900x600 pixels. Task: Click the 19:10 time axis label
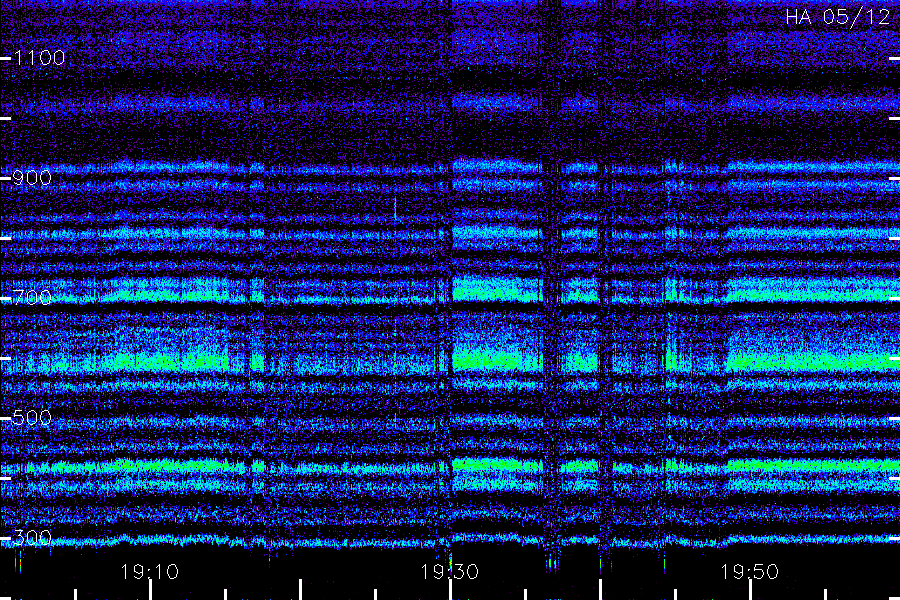[150, 572]
